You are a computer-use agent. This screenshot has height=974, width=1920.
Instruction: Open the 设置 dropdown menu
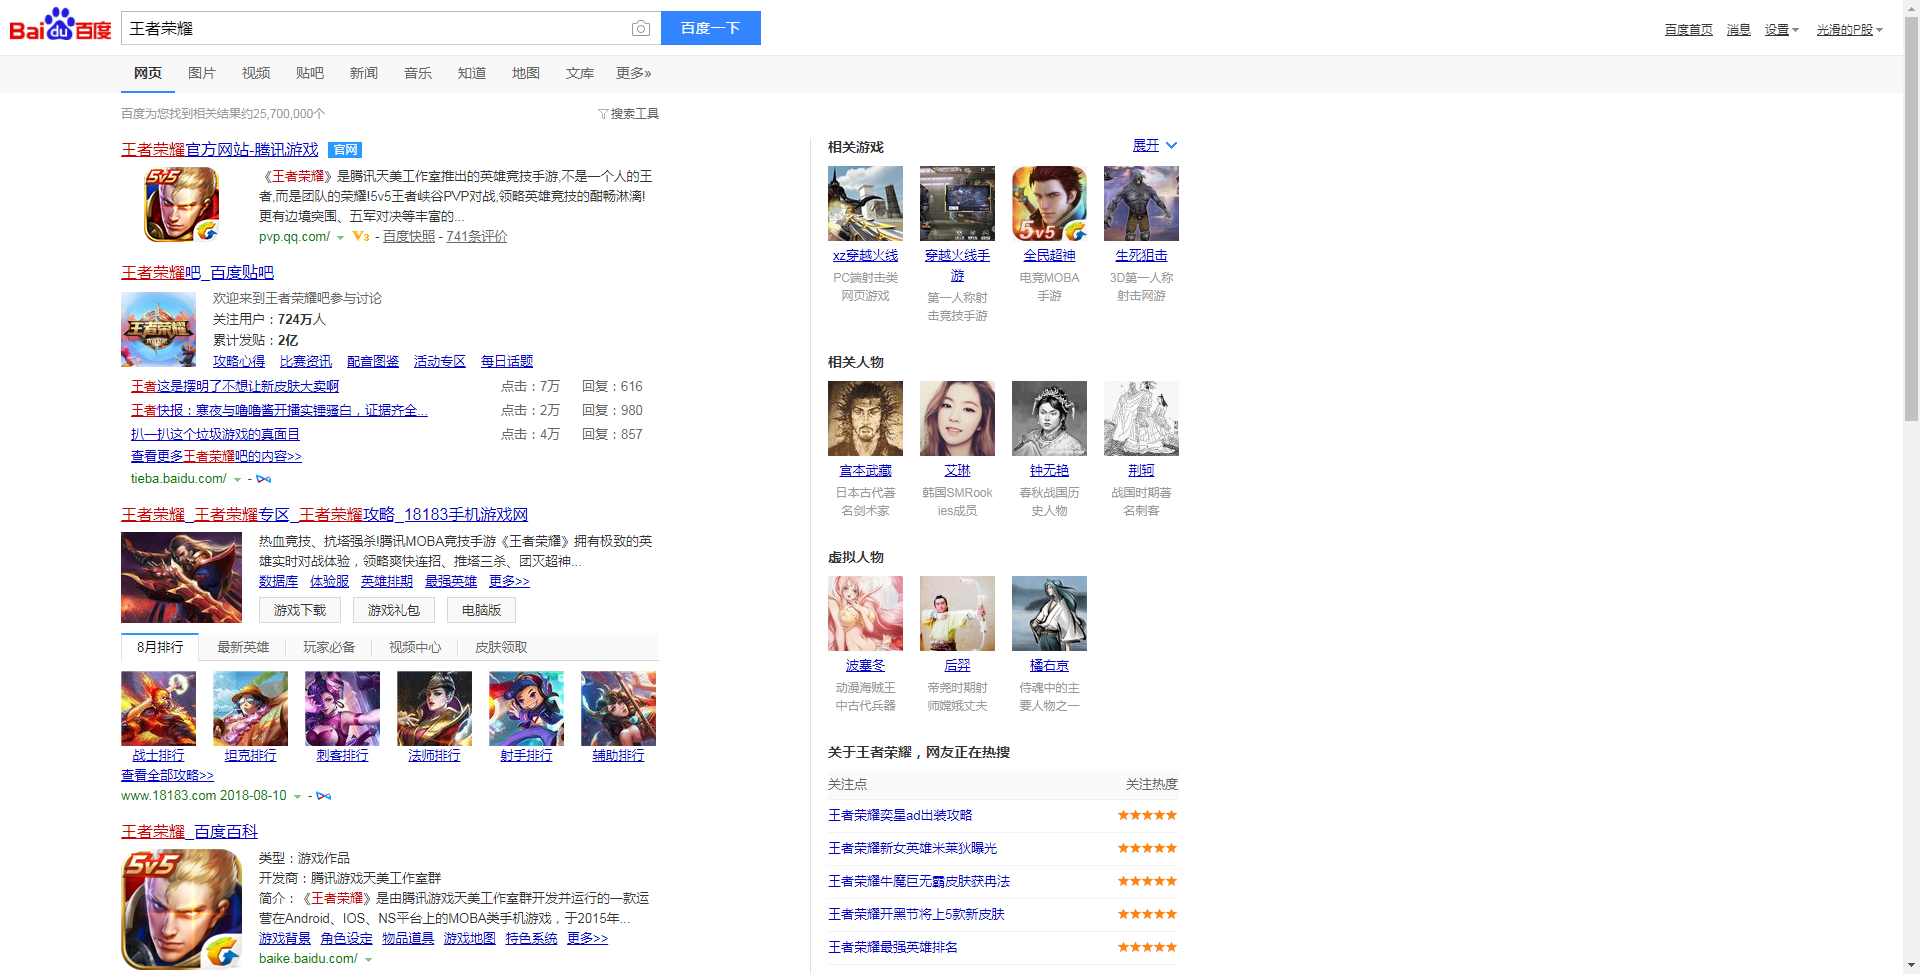click(x=1781, y=30)
